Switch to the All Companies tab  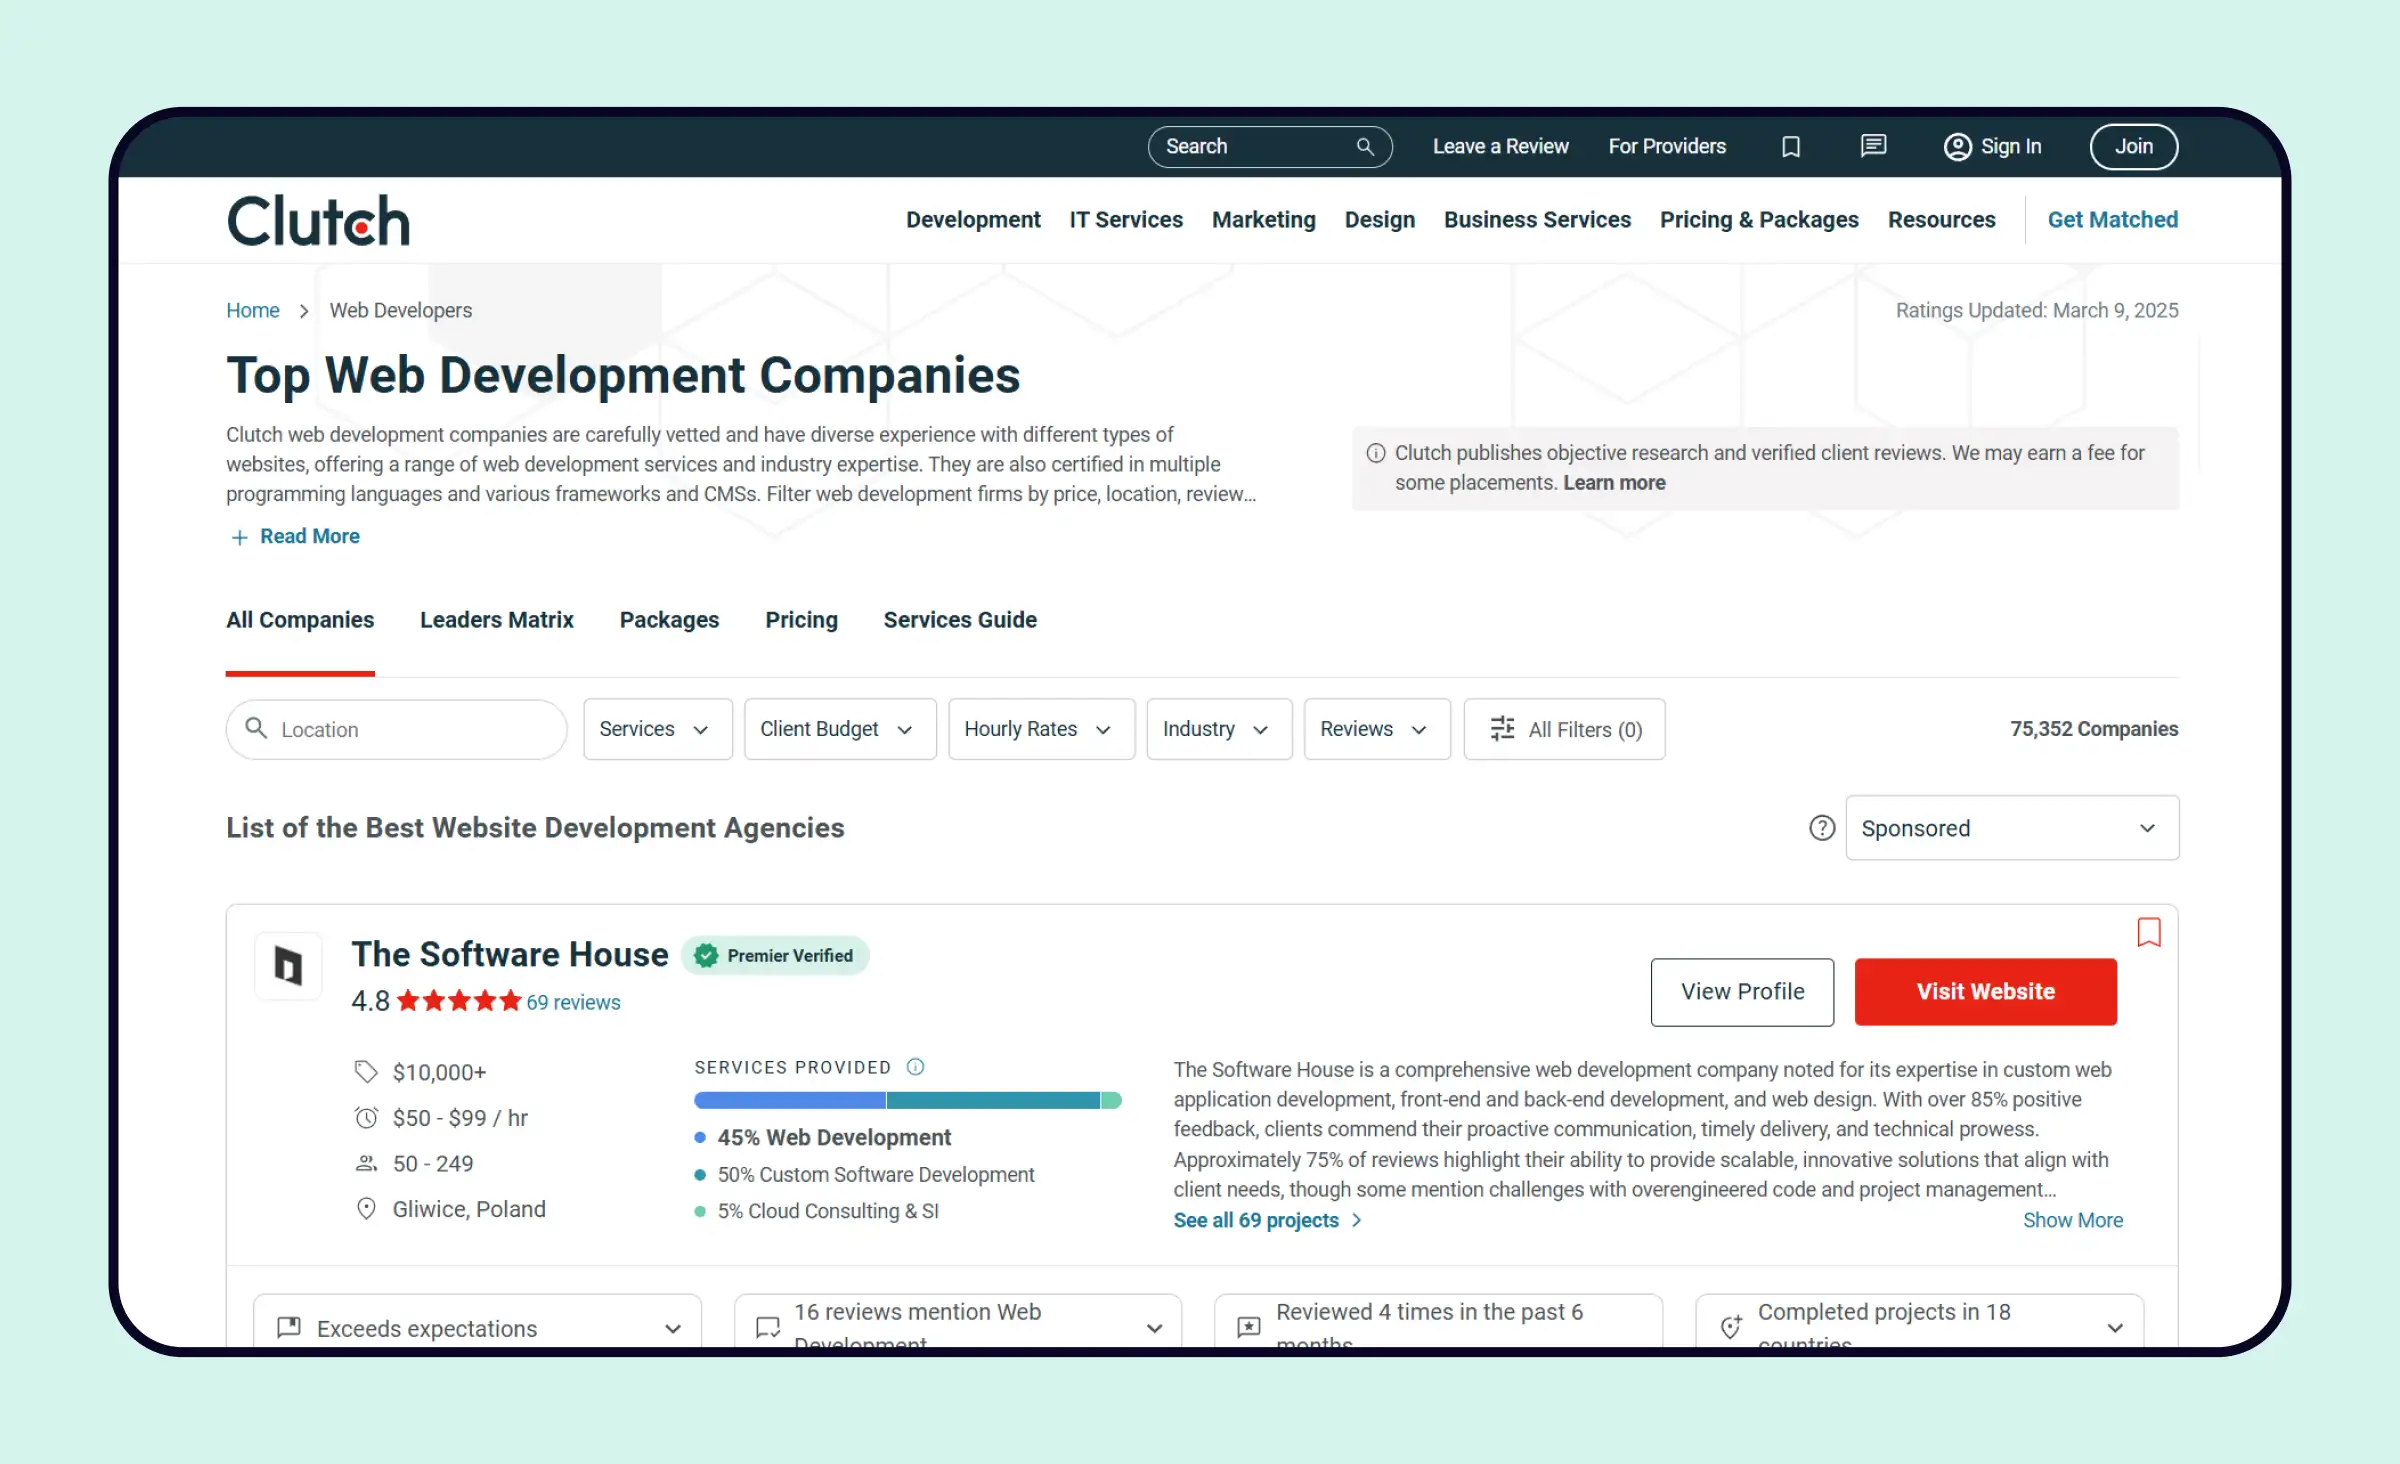[x=300, y=620]
